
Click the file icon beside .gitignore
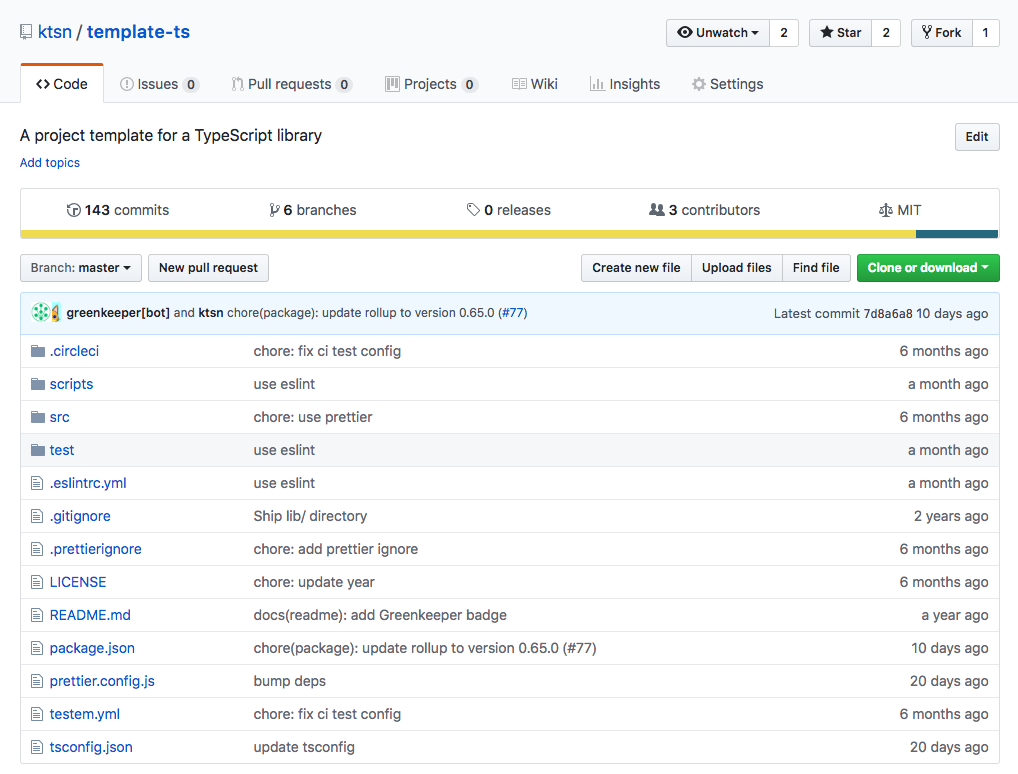(37, 516)
